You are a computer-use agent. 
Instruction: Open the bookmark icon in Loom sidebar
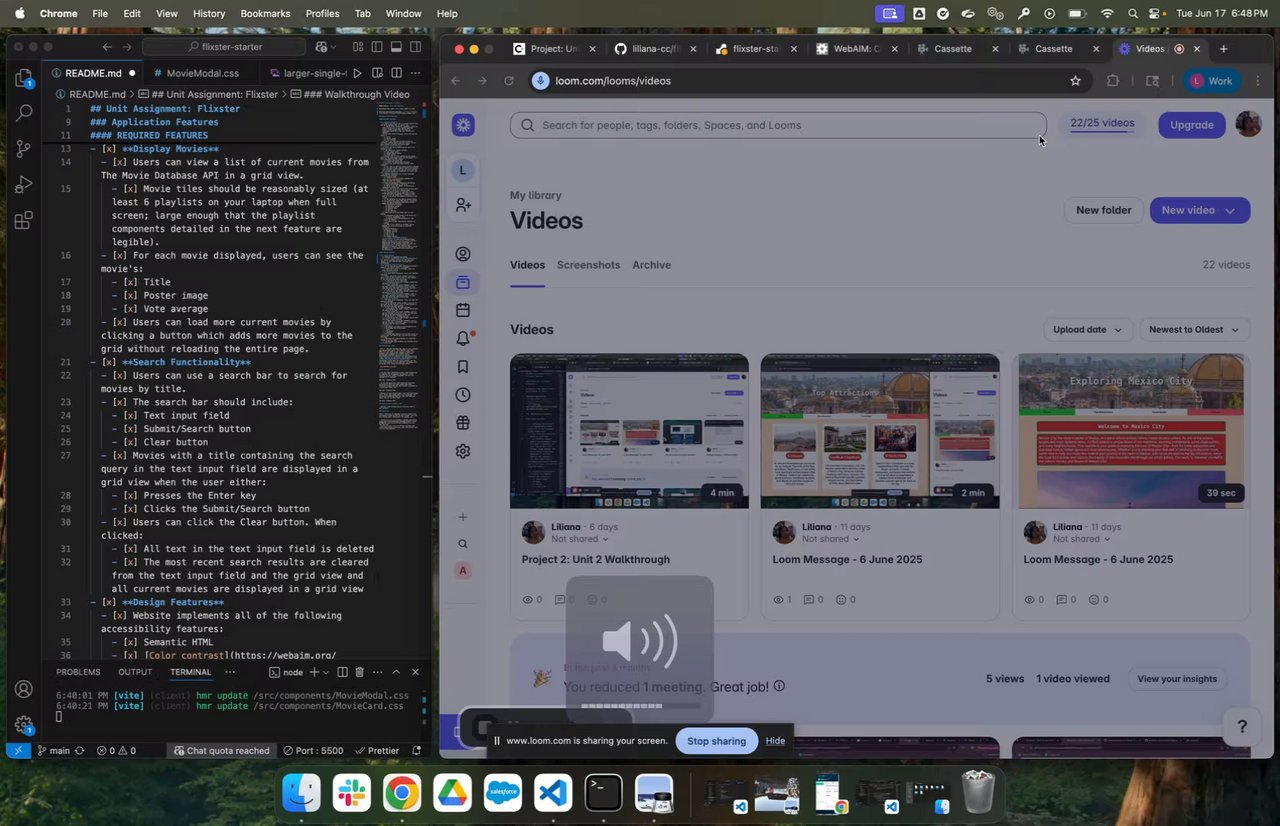[463, 367]
